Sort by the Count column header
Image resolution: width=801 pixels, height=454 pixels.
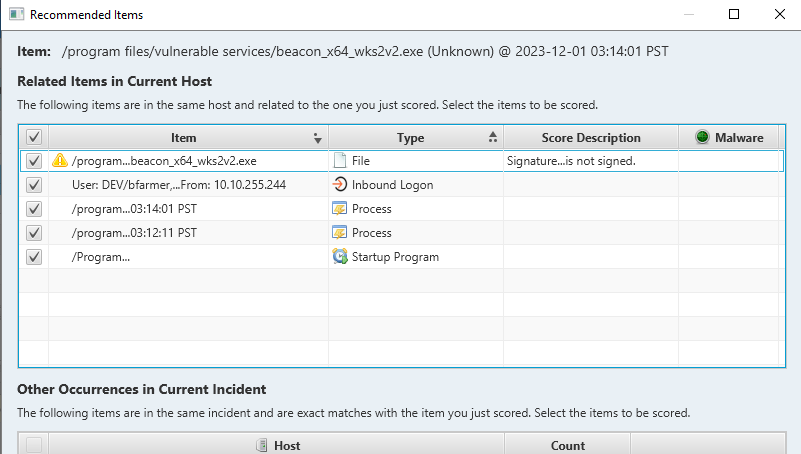tap(567, 446)
